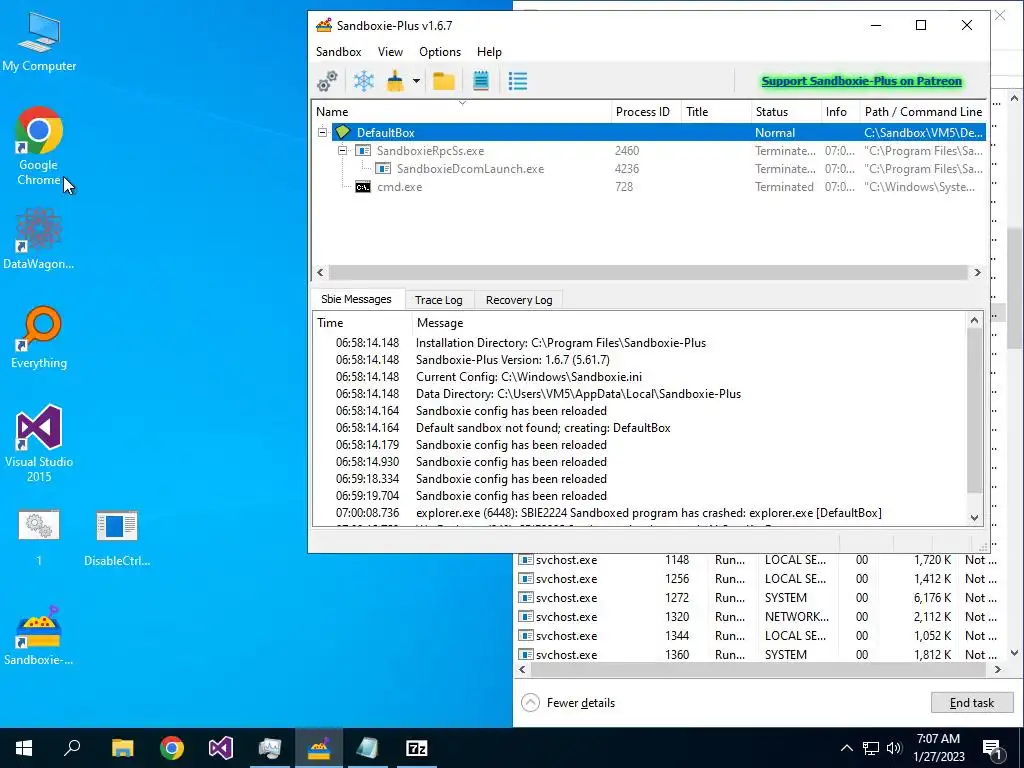Click End task in Task Manager
This screenshot has width=1024, height=768.
pos(972,703)
